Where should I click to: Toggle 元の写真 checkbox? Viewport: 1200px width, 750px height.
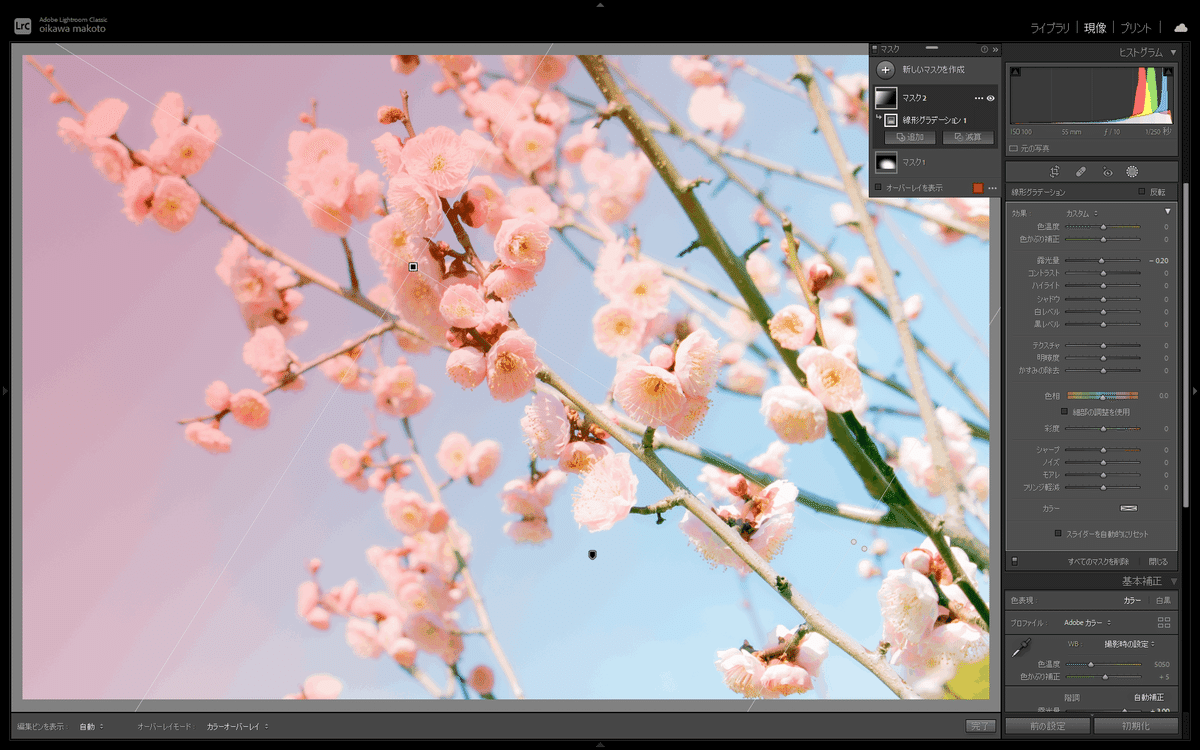pyautogui.click(x=1014, y=148)
